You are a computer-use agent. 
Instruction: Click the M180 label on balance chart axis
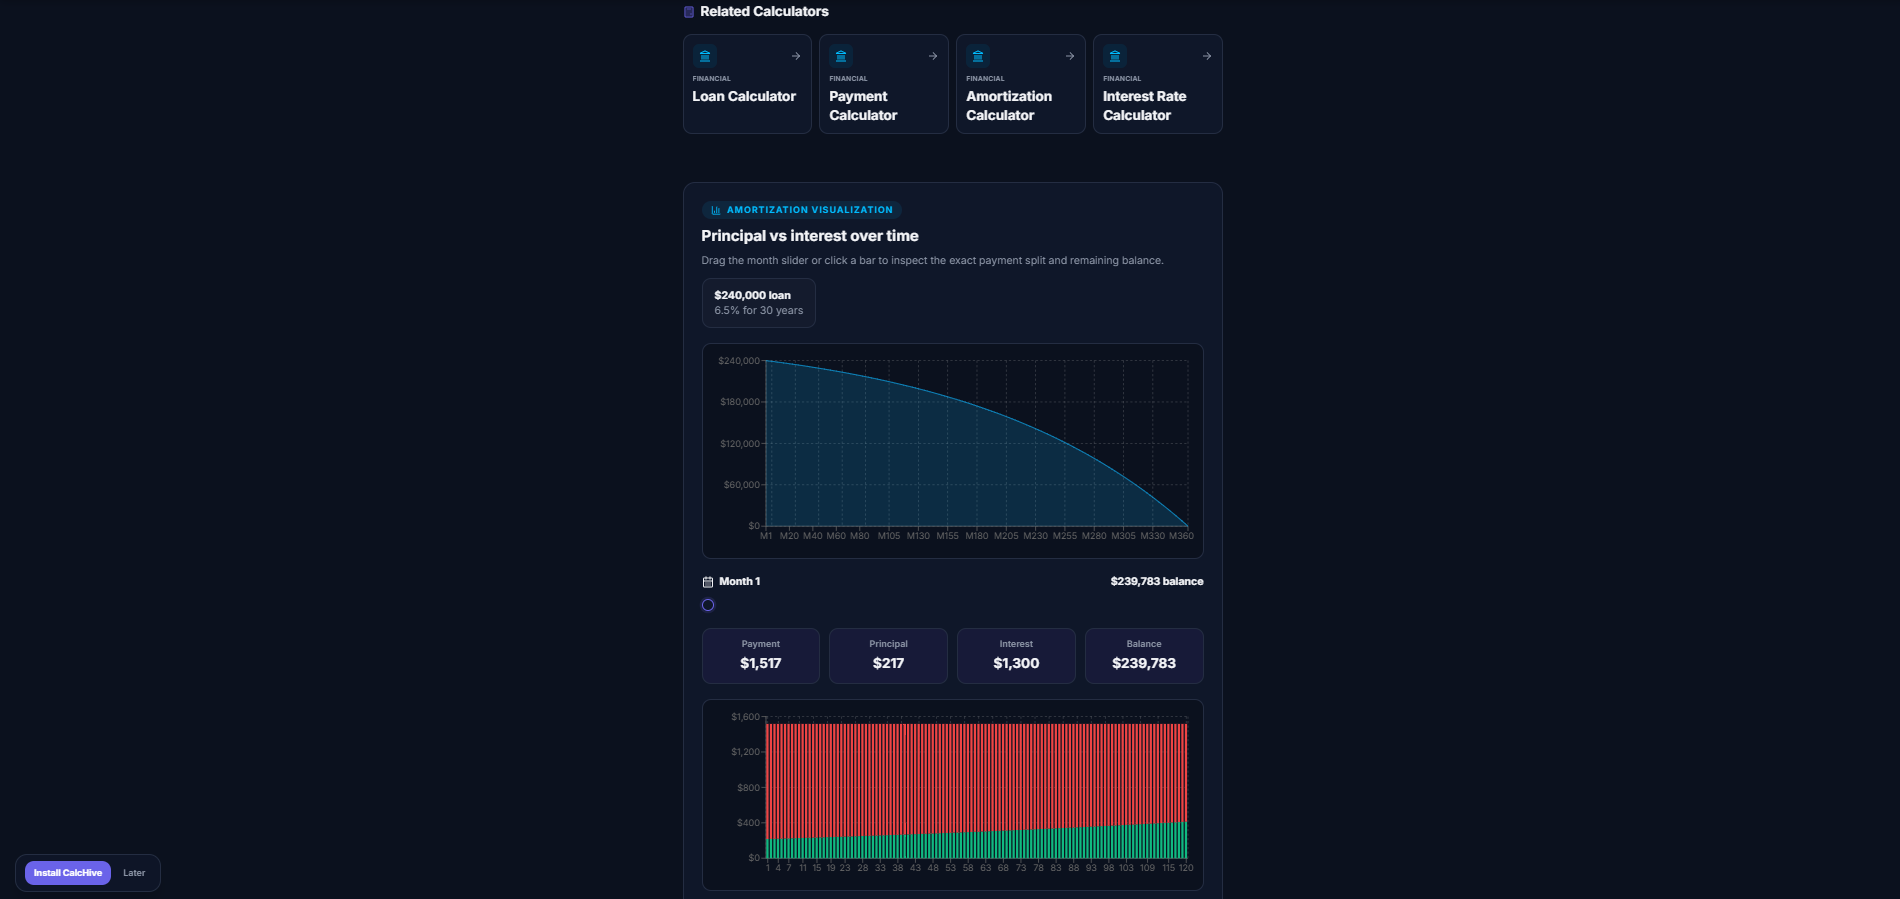(x=977, y=536)
